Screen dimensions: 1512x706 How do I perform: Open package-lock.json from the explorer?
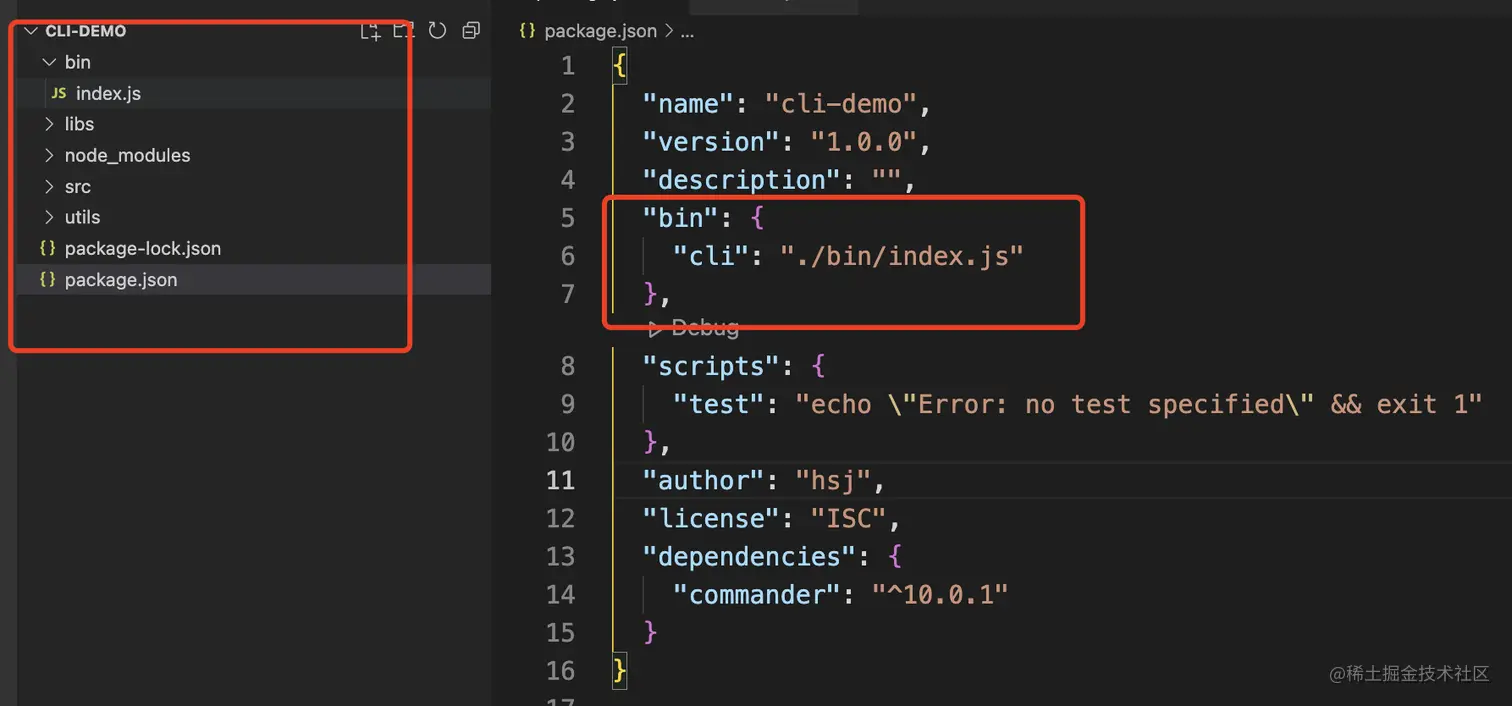(x=143, y=248)
